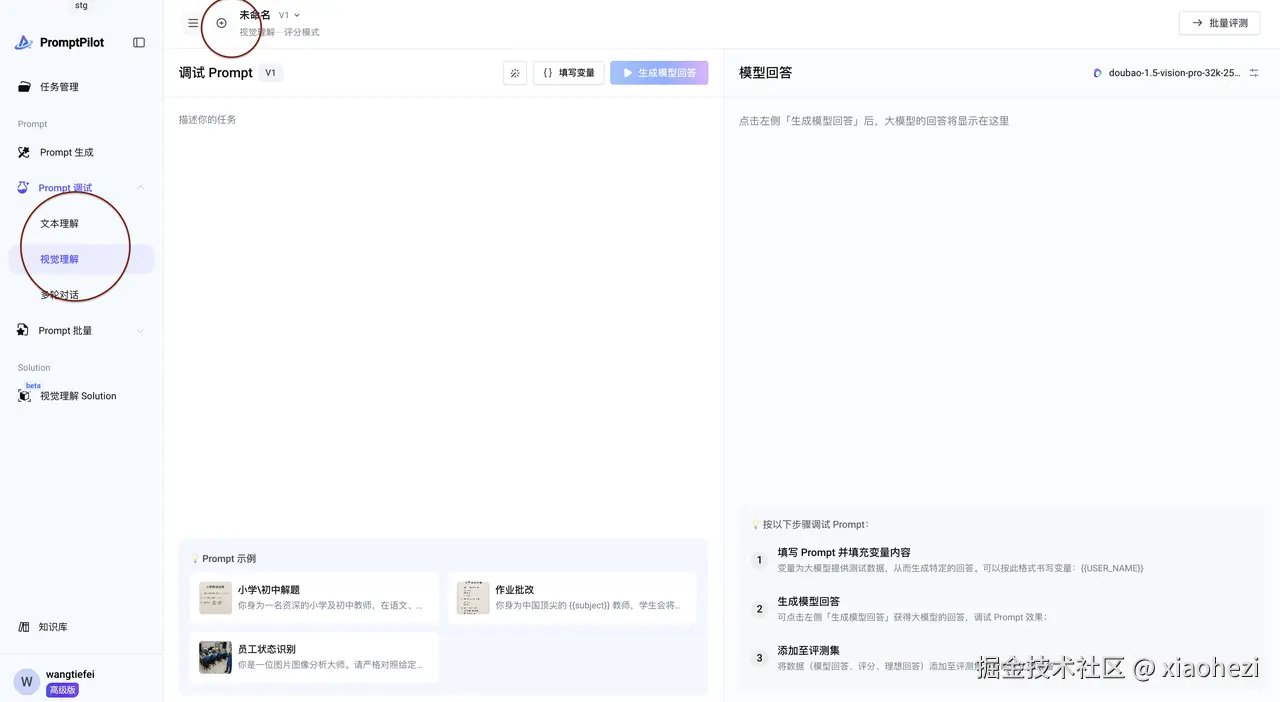Open the V1 version dropdown in header
This screenshot has width=1280, height=702.
click(289, 15)
